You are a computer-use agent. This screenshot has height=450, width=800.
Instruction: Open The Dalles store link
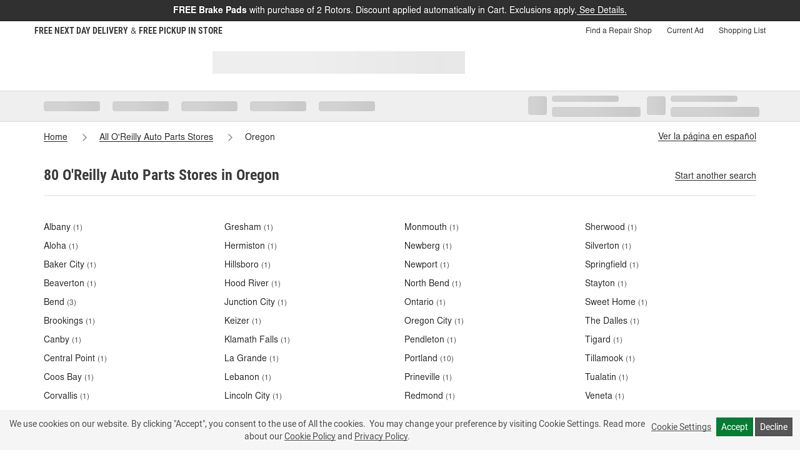point(606,321)
